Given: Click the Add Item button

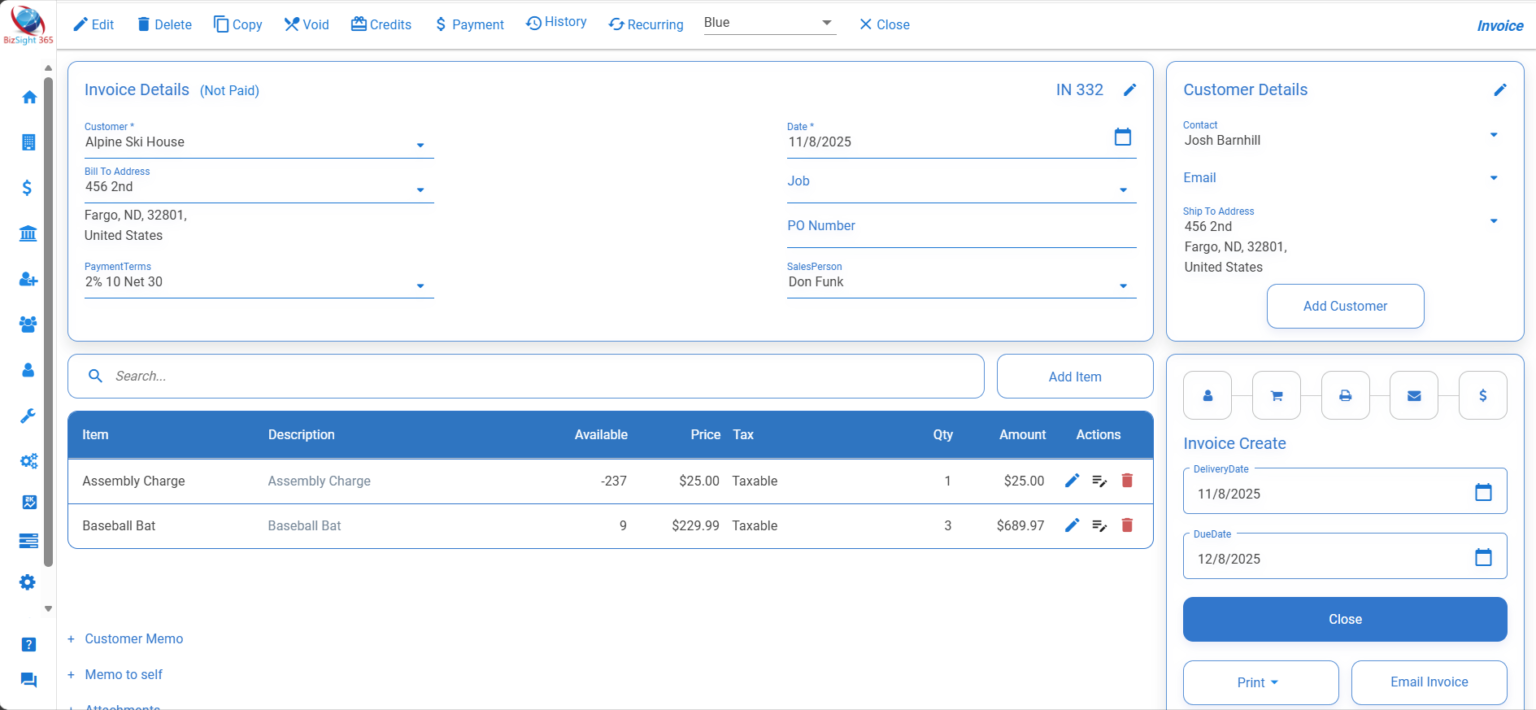Looking at the screenshot, I should (1074, 376).
